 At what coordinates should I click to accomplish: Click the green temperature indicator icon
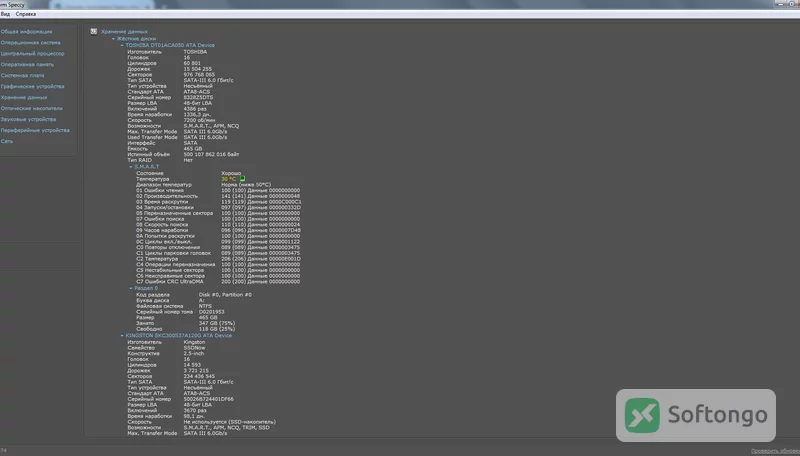coord(242,179)
